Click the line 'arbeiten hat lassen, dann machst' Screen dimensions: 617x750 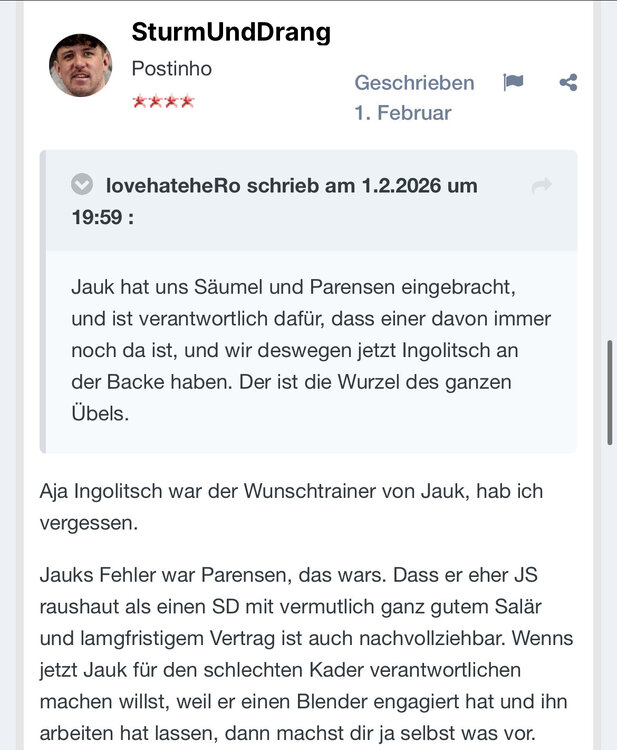pos(287,733)
